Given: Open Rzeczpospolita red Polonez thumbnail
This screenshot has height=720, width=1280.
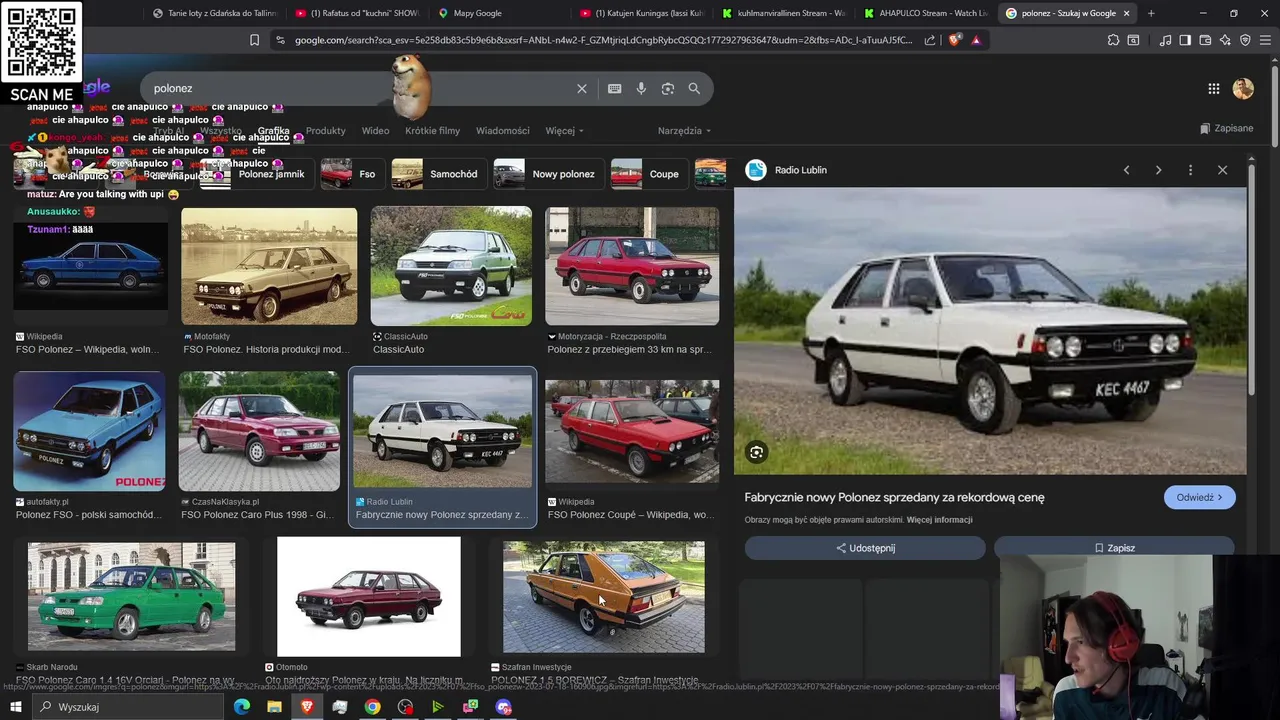Looking at the screenshot, I should tap(632, 266).
